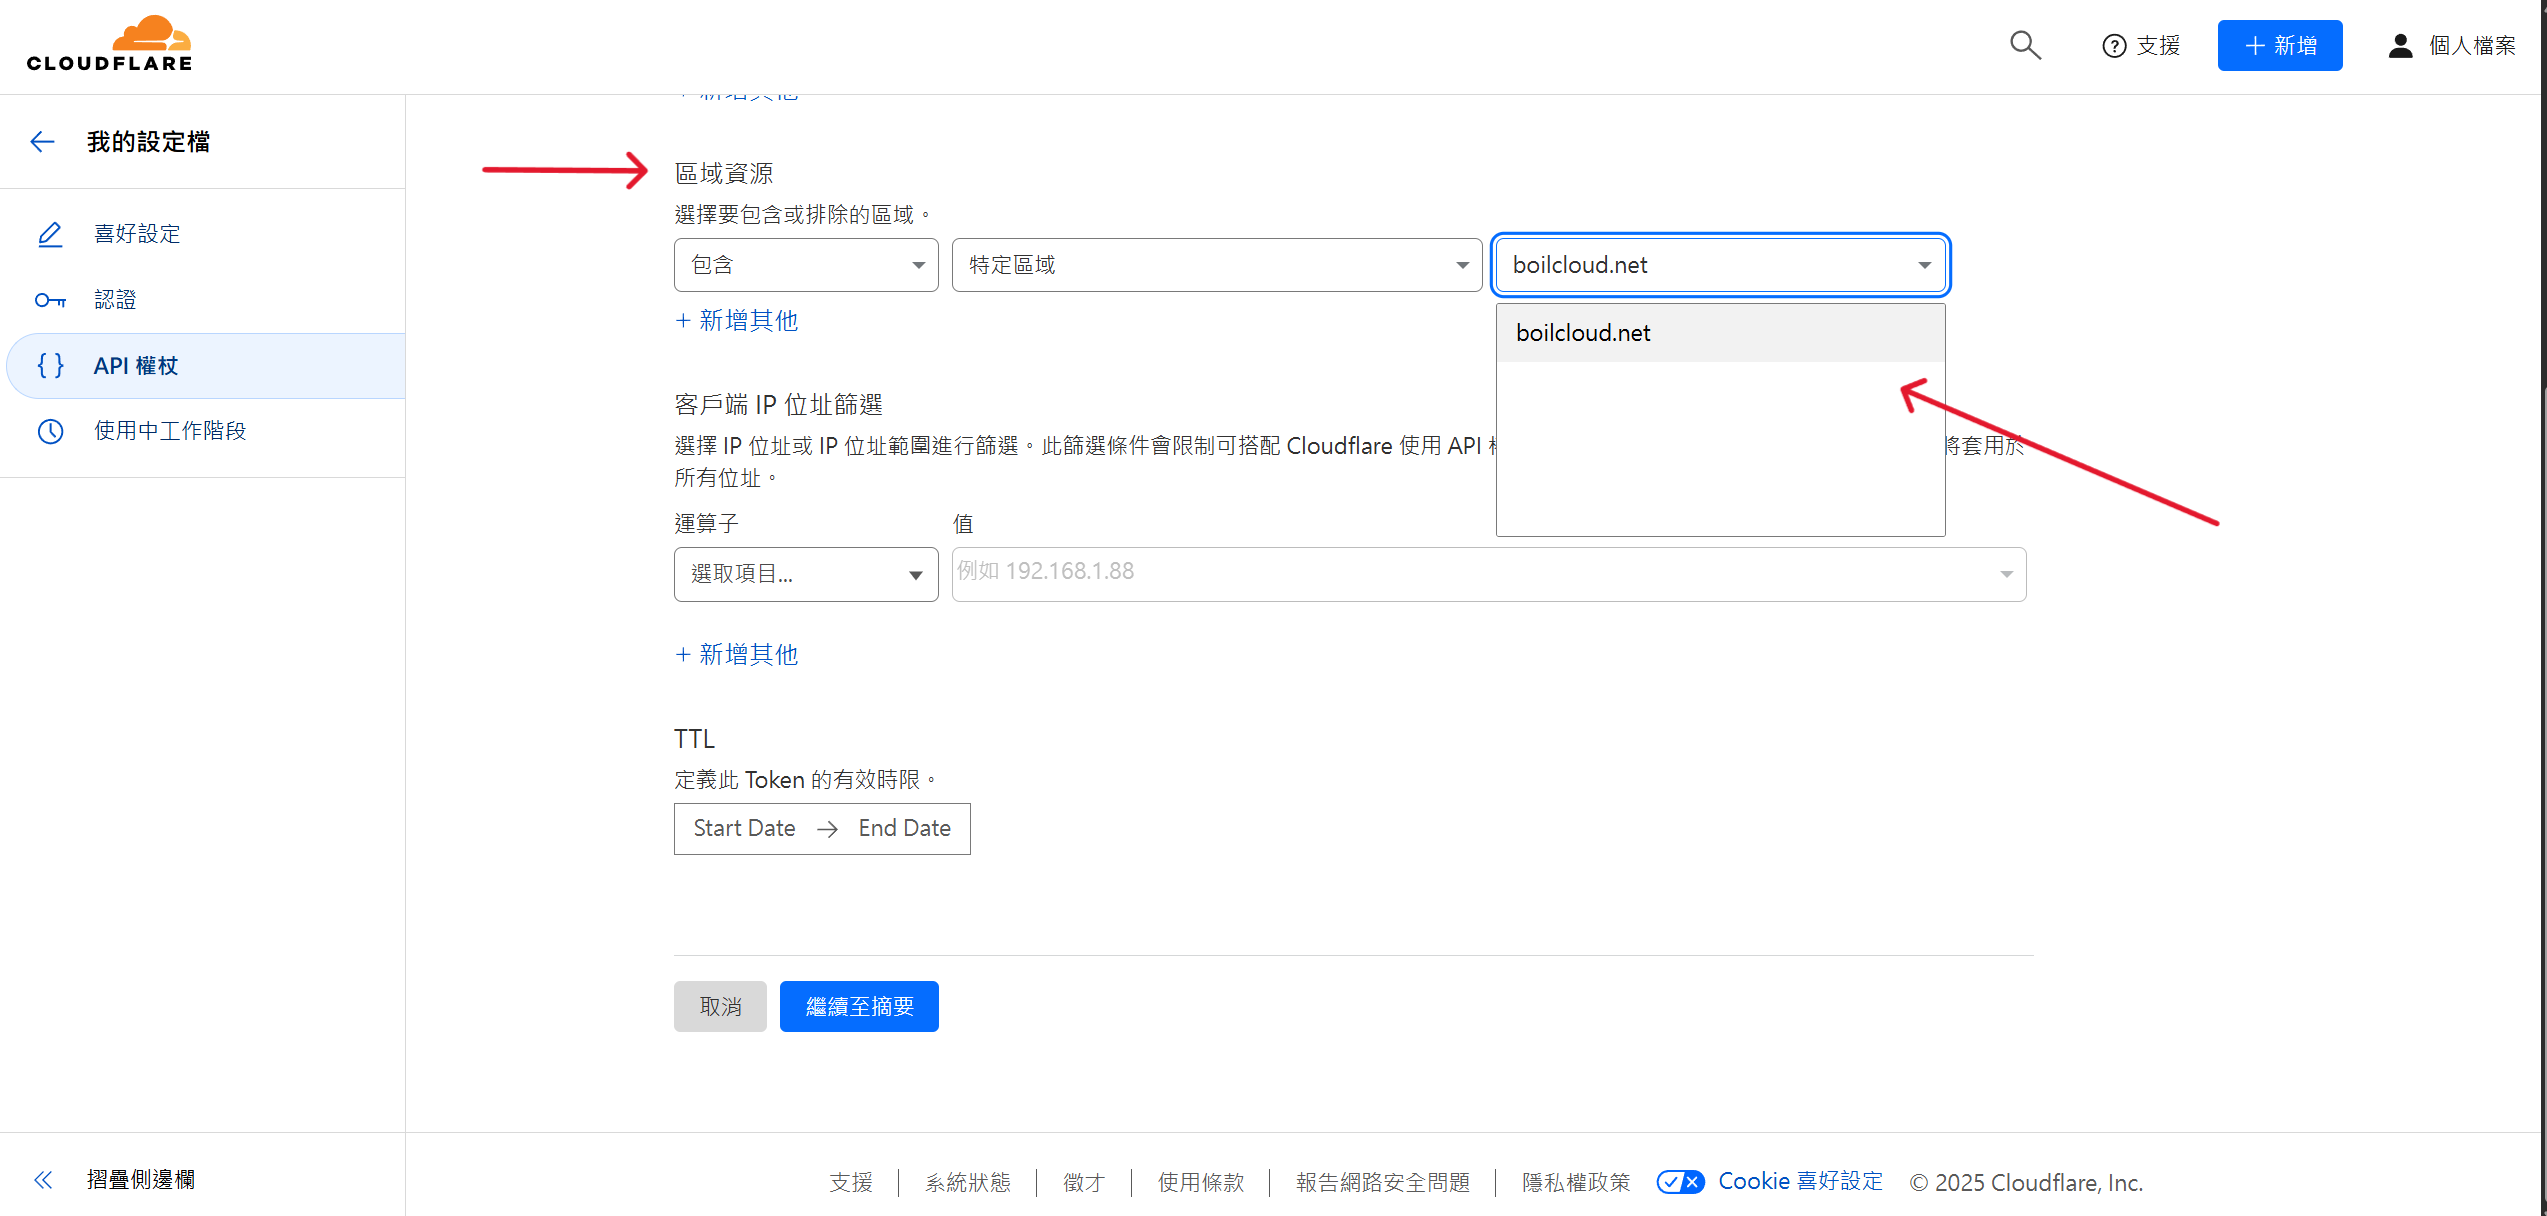The height and width of the screenshot is (1216, 2547).
Task: Click the 取消 button
Action: (720, 1006)
